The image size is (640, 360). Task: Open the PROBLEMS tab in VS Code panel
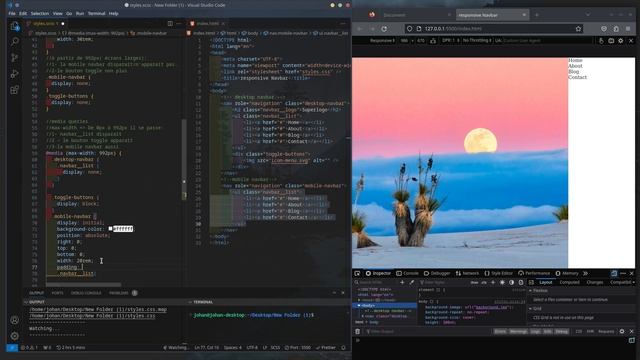[x=118, y=293]
